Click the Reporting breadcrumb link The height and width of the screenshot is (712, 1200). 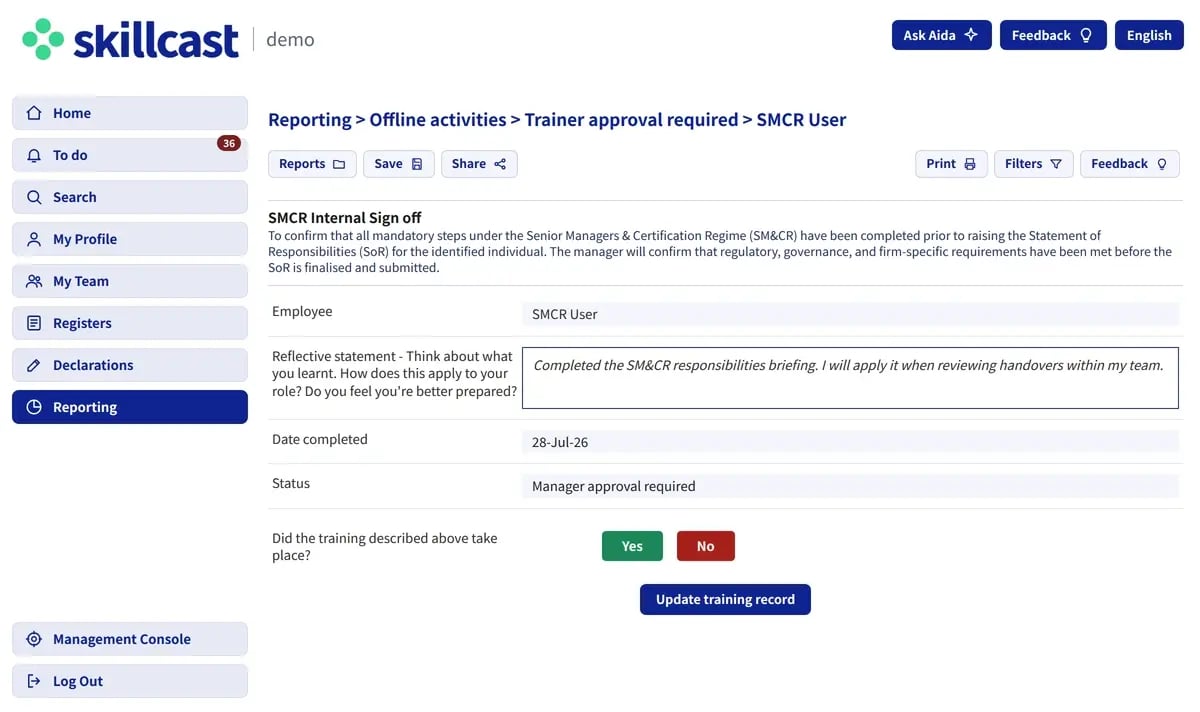(x=310, y=120)
